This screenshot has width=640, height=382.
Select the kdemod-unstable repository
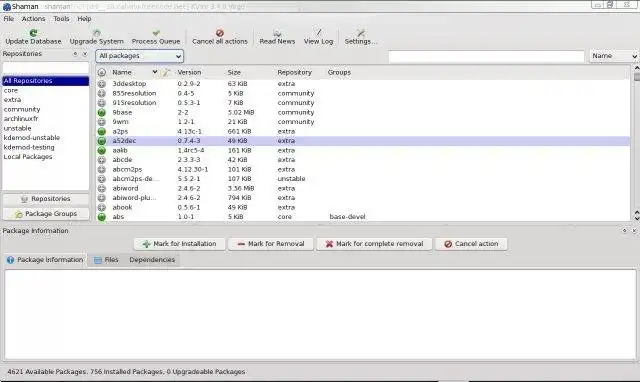click(46, 138)
